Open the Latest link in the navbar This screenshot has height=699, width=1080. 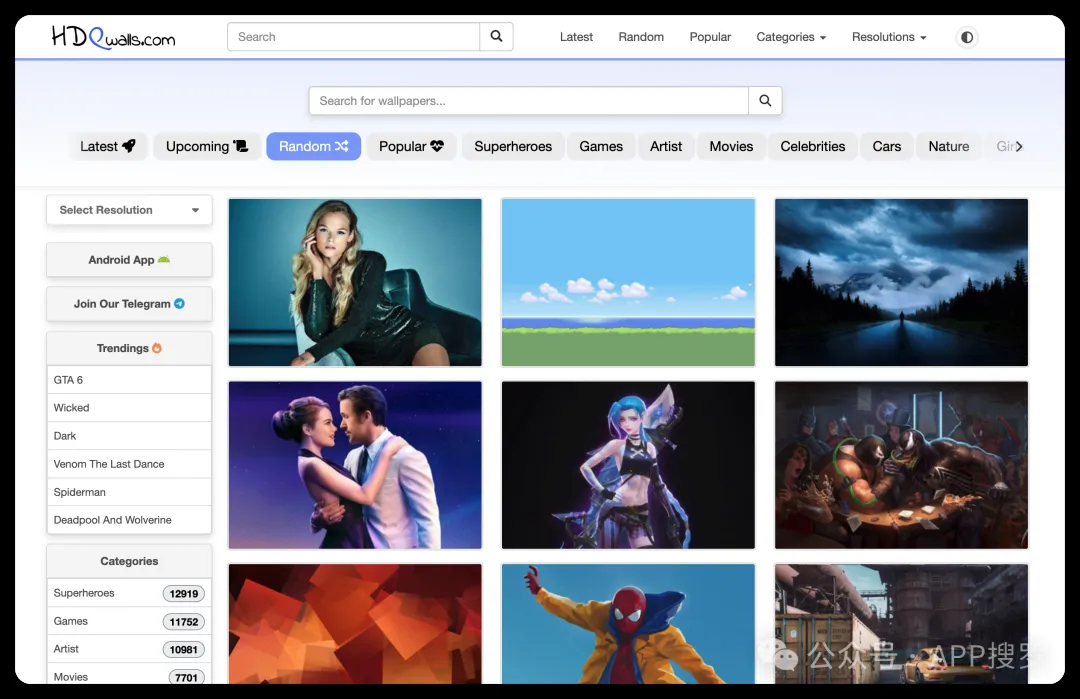[576, 37]
